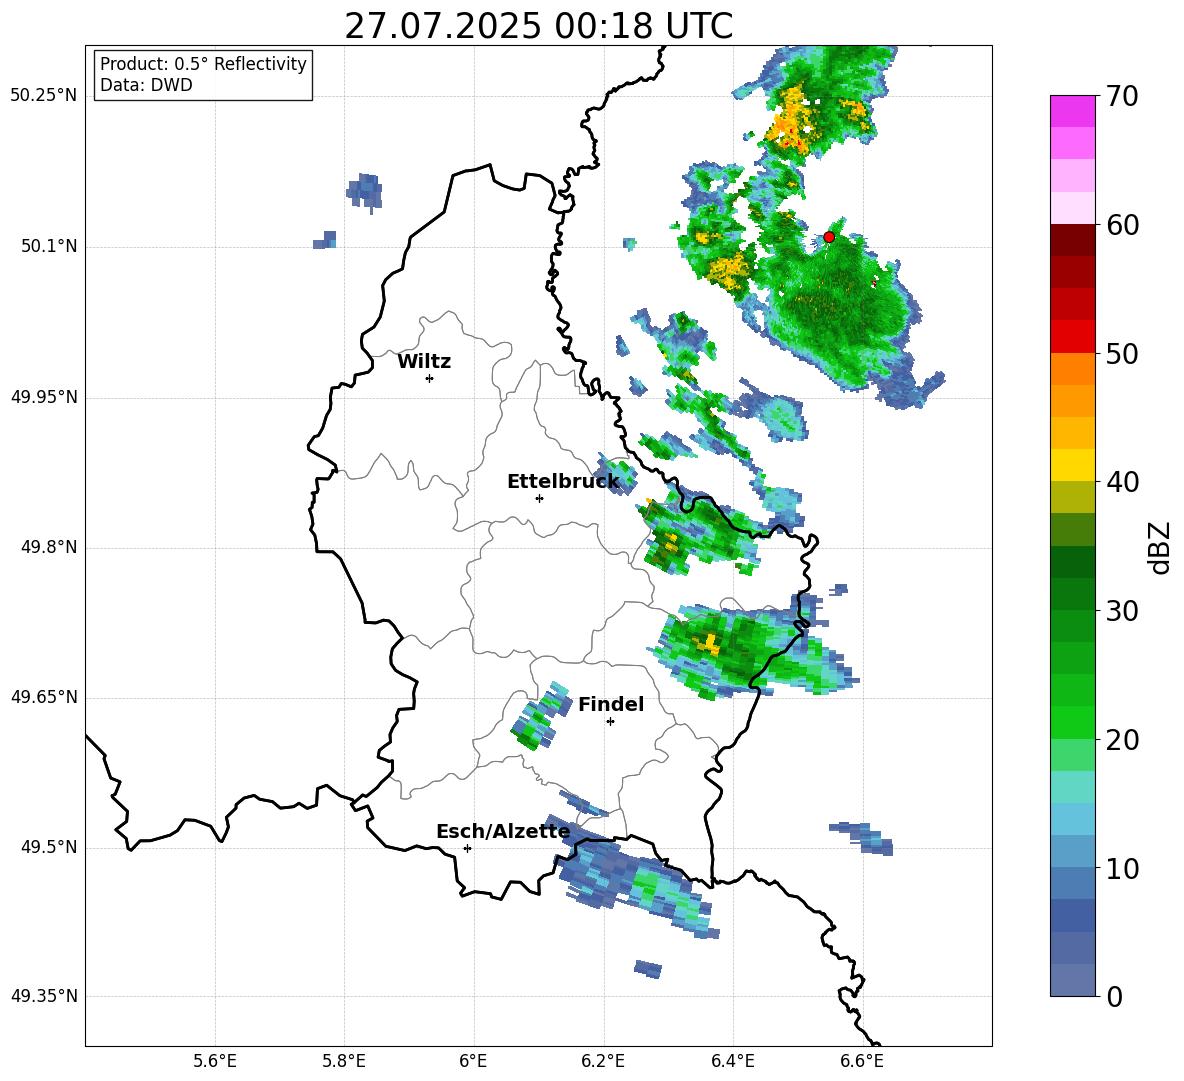This screenshot has width=1184, height=1081.
Task: Click the magenta top band of the colorbar
Action: [1072, 112]
